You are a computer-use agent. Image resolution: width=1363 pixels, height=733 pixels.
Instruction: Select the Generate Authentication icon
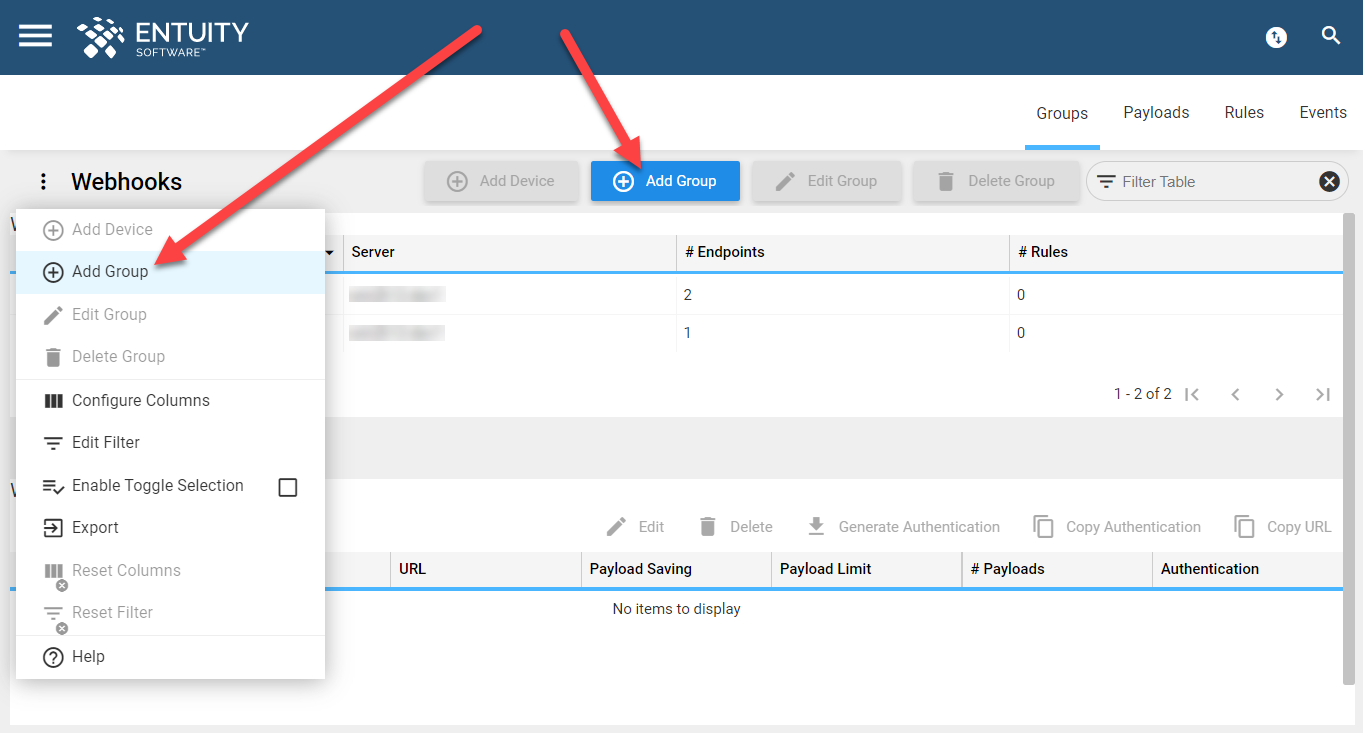(x=815, y=526)
